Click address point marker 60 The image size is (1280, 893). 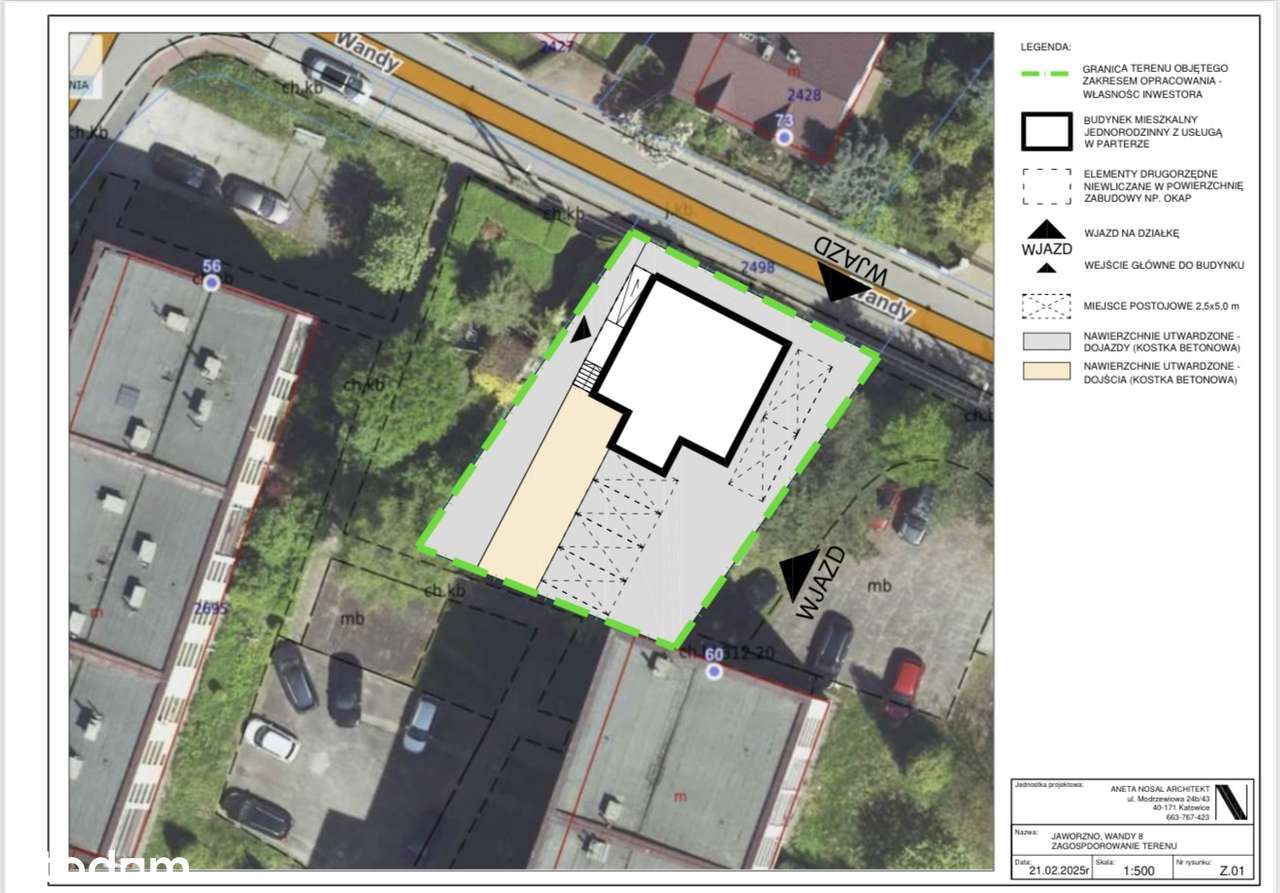point(713,671)
